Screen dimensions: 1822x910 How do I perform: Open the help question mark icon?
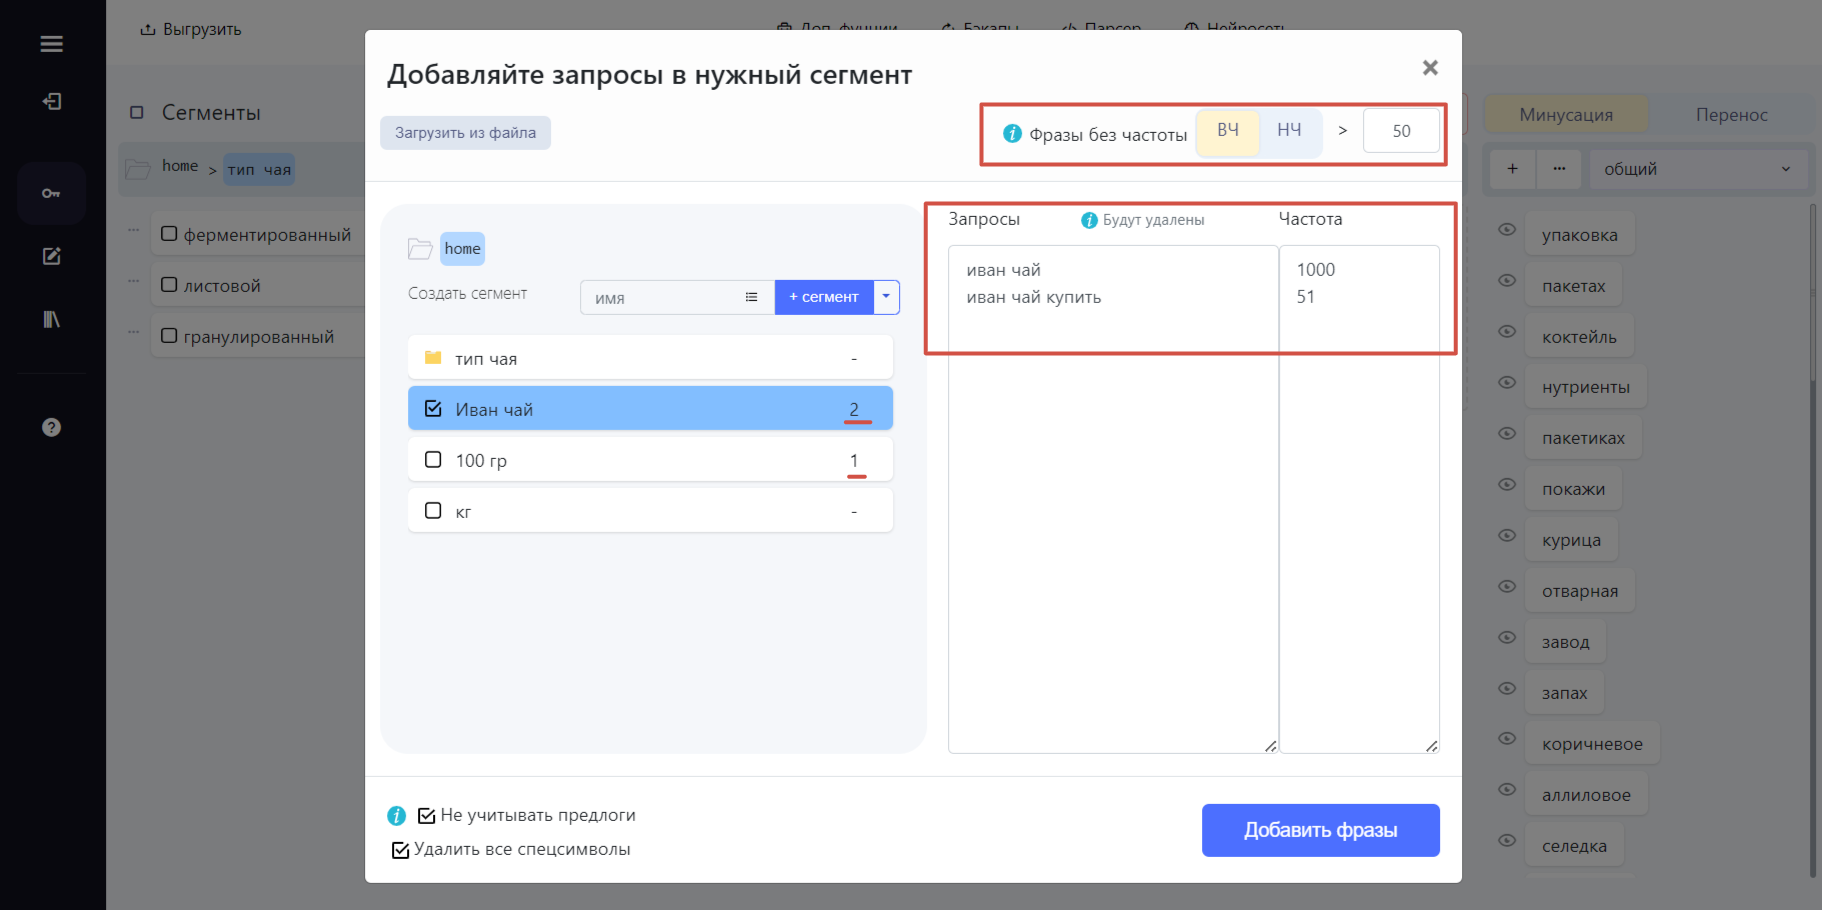pos(51,427)
